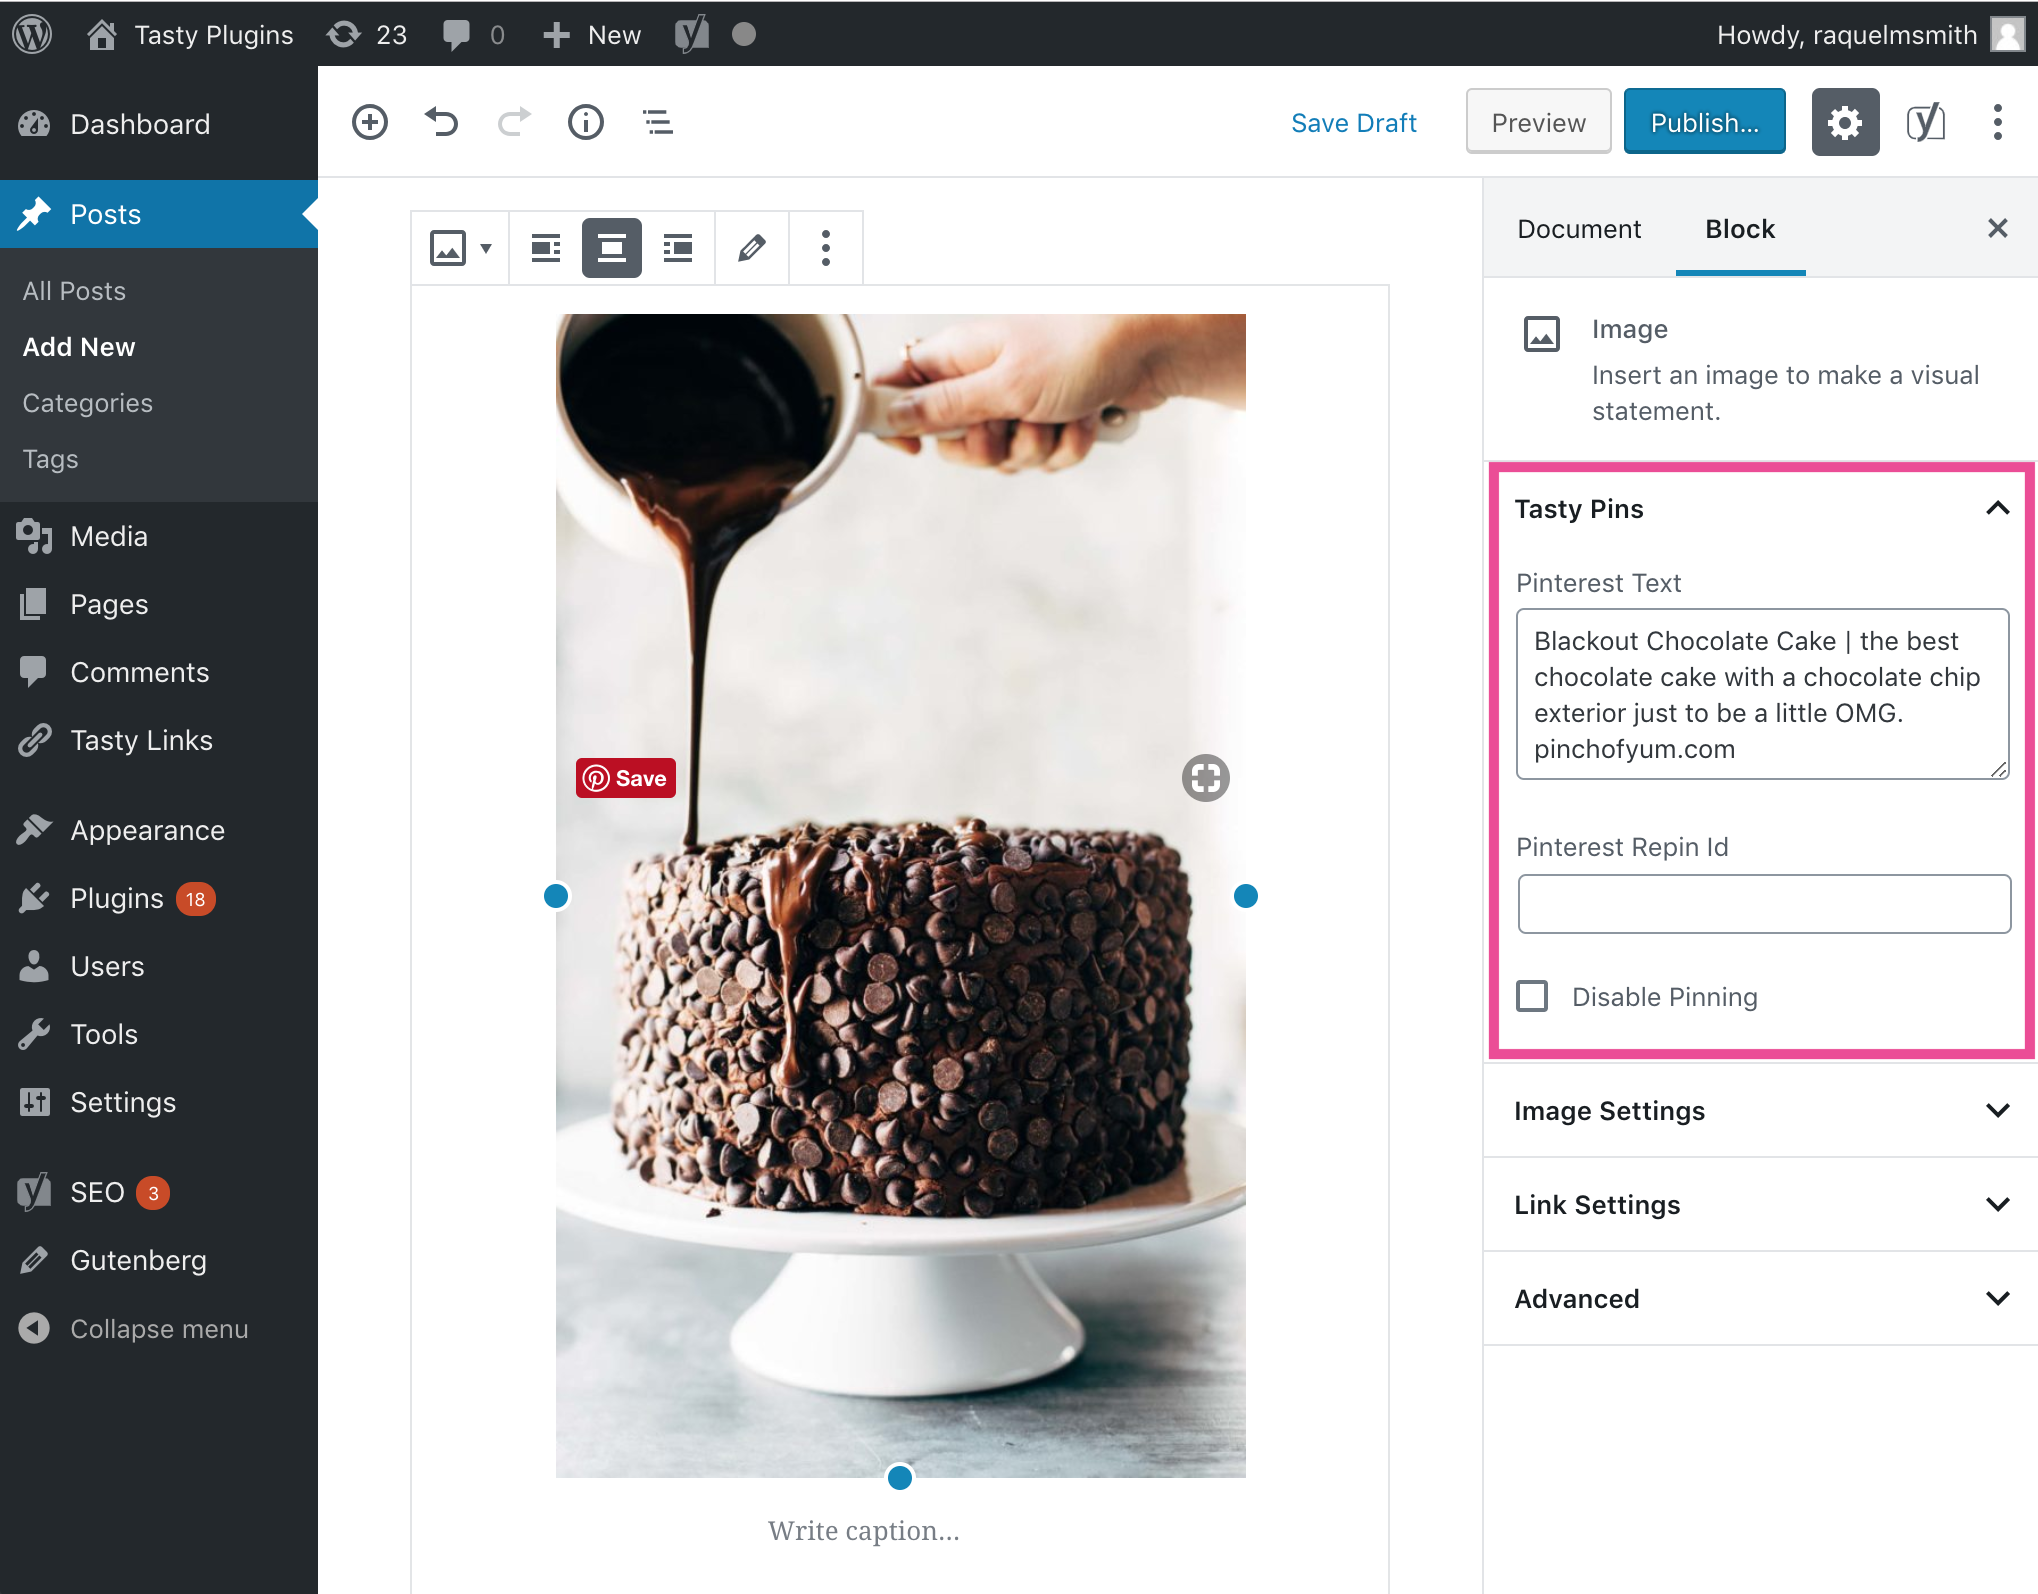Open Plugins menu with 18 updates
The height and width of the screenshot is (1594, 2038).
point(159,898)
